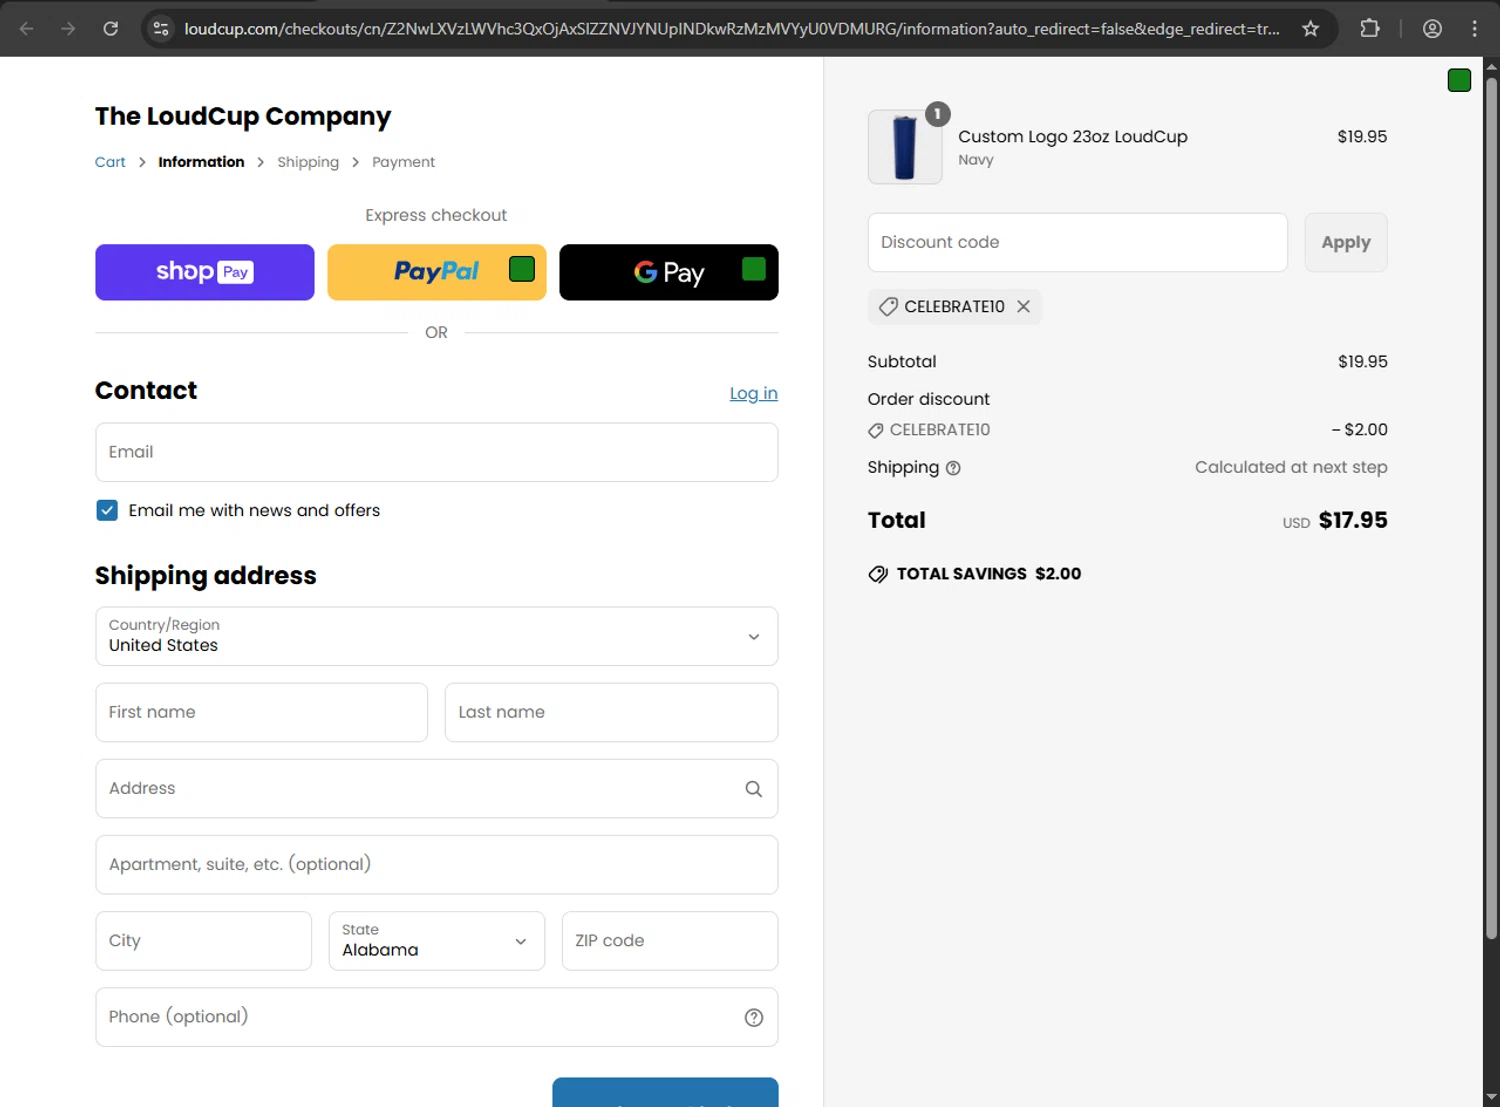Open the Chrome three-dot menu
Screen dimensions: 1500x1107
1474,29
